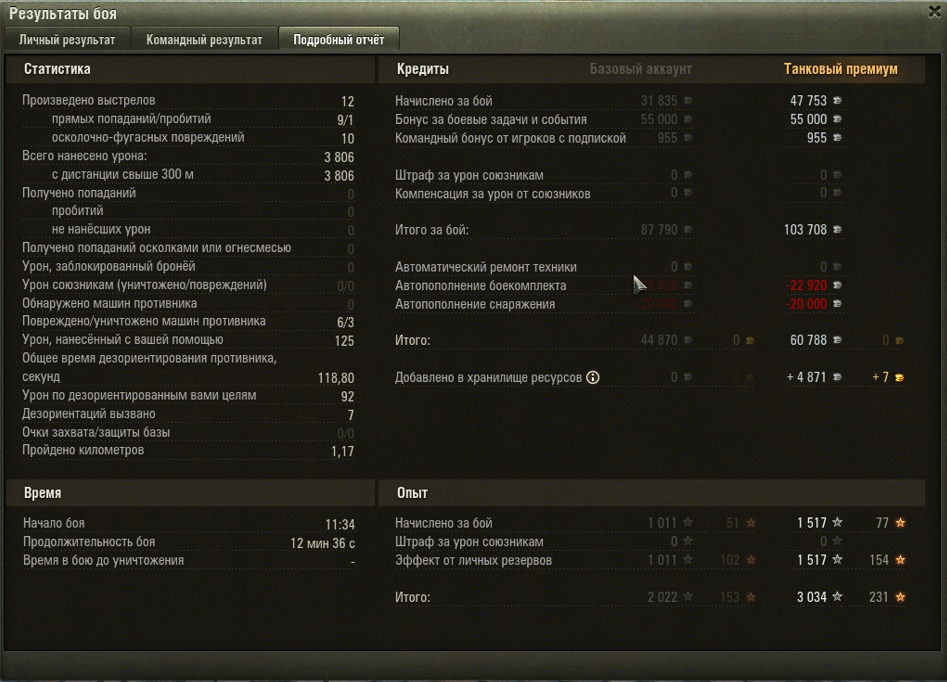
Task: Click the Продолжительность боя row
Action: 188,542
